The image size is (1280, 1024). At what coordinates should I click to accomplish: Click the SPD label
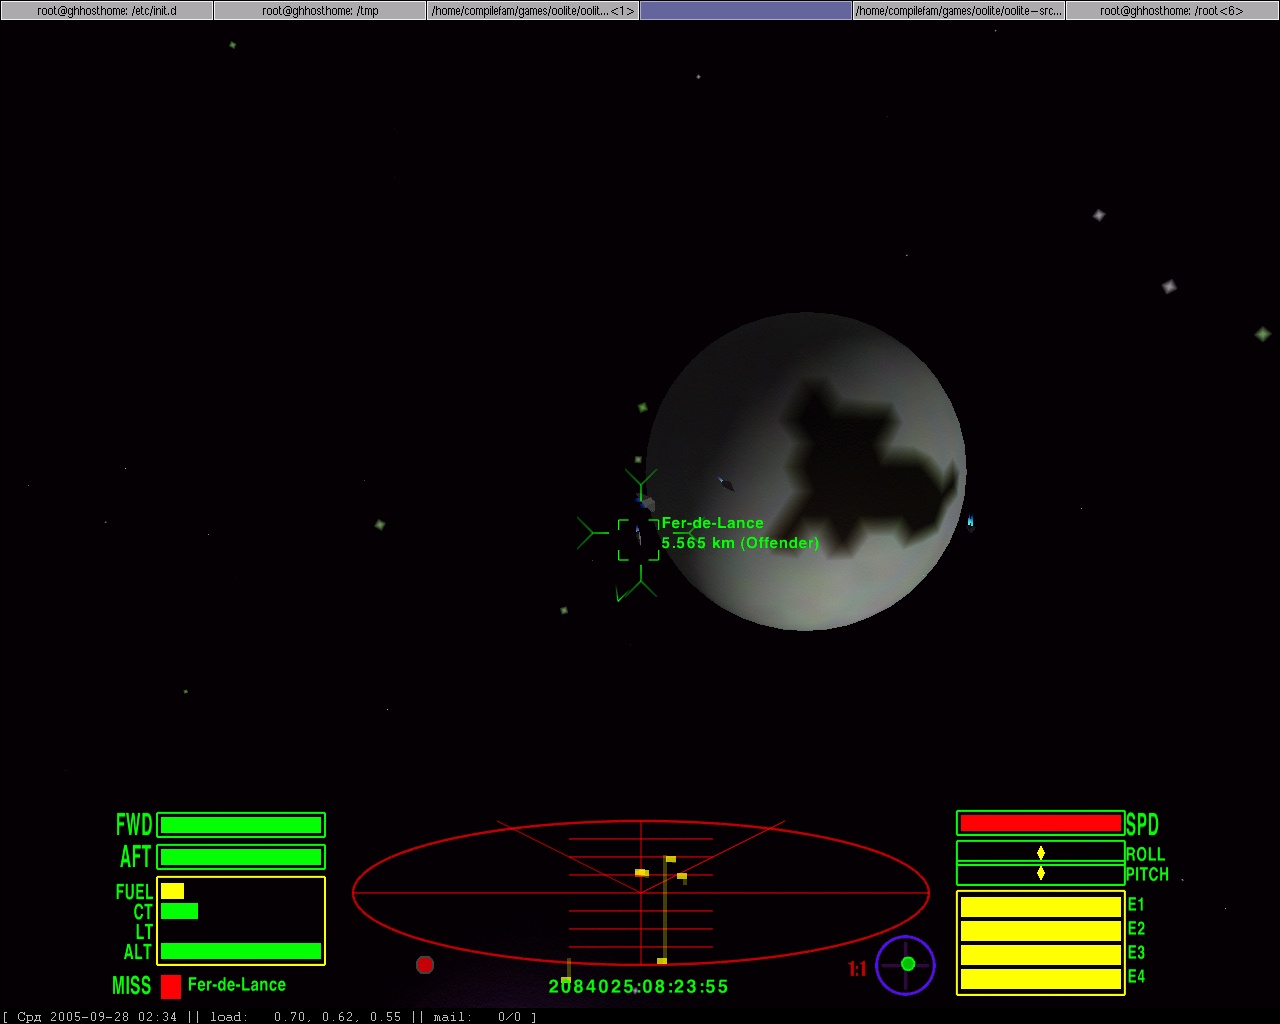1142,825
